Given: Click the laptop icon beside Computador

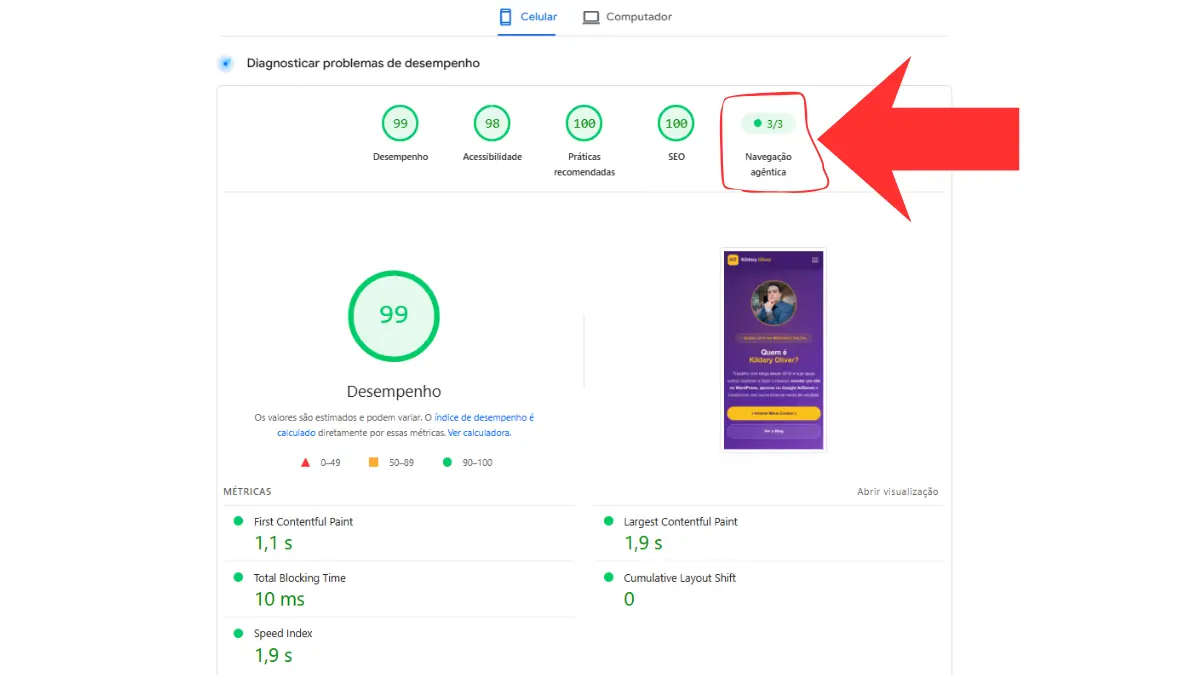Looking at the screenshot, I should (591, 17).
